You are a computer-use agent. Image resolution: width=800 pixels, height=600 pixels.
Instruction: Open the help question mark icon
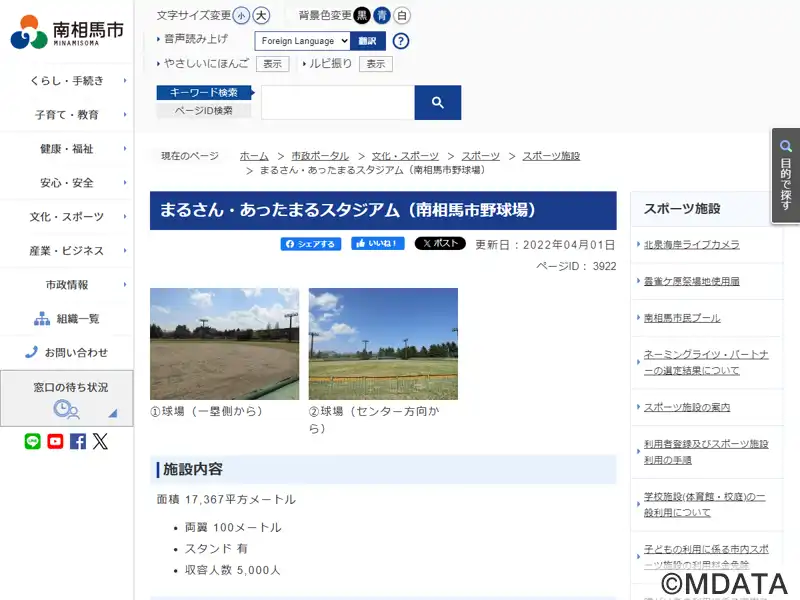click(x=401, y=41)
